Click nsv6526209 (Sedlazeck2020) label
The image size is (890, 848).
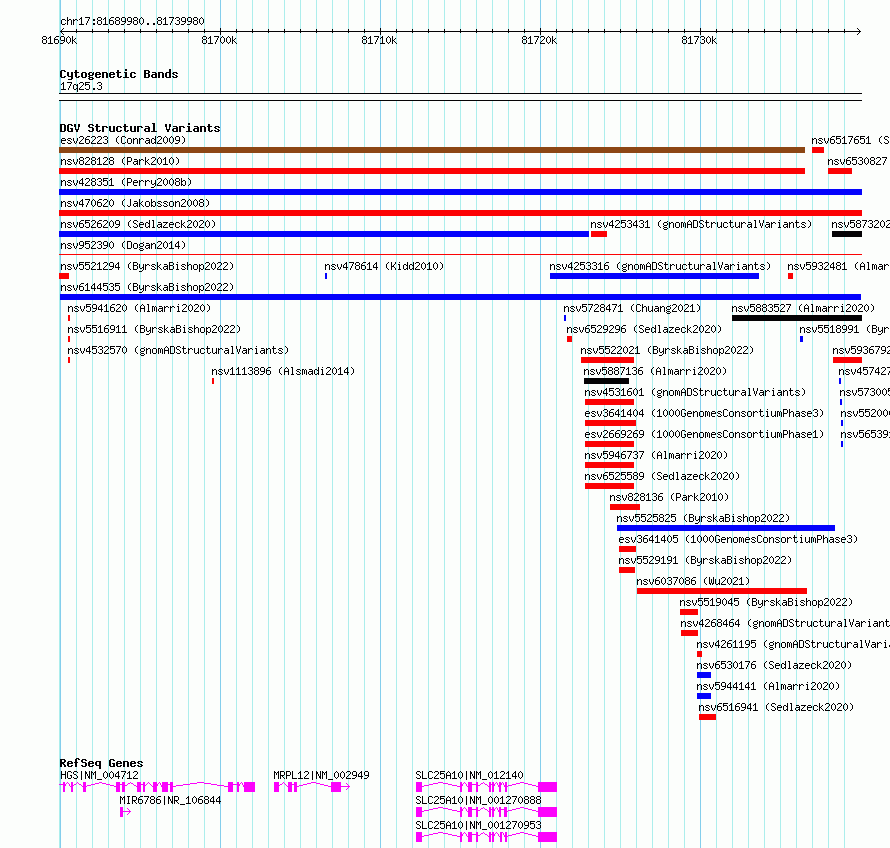click(x=138, y=224)
